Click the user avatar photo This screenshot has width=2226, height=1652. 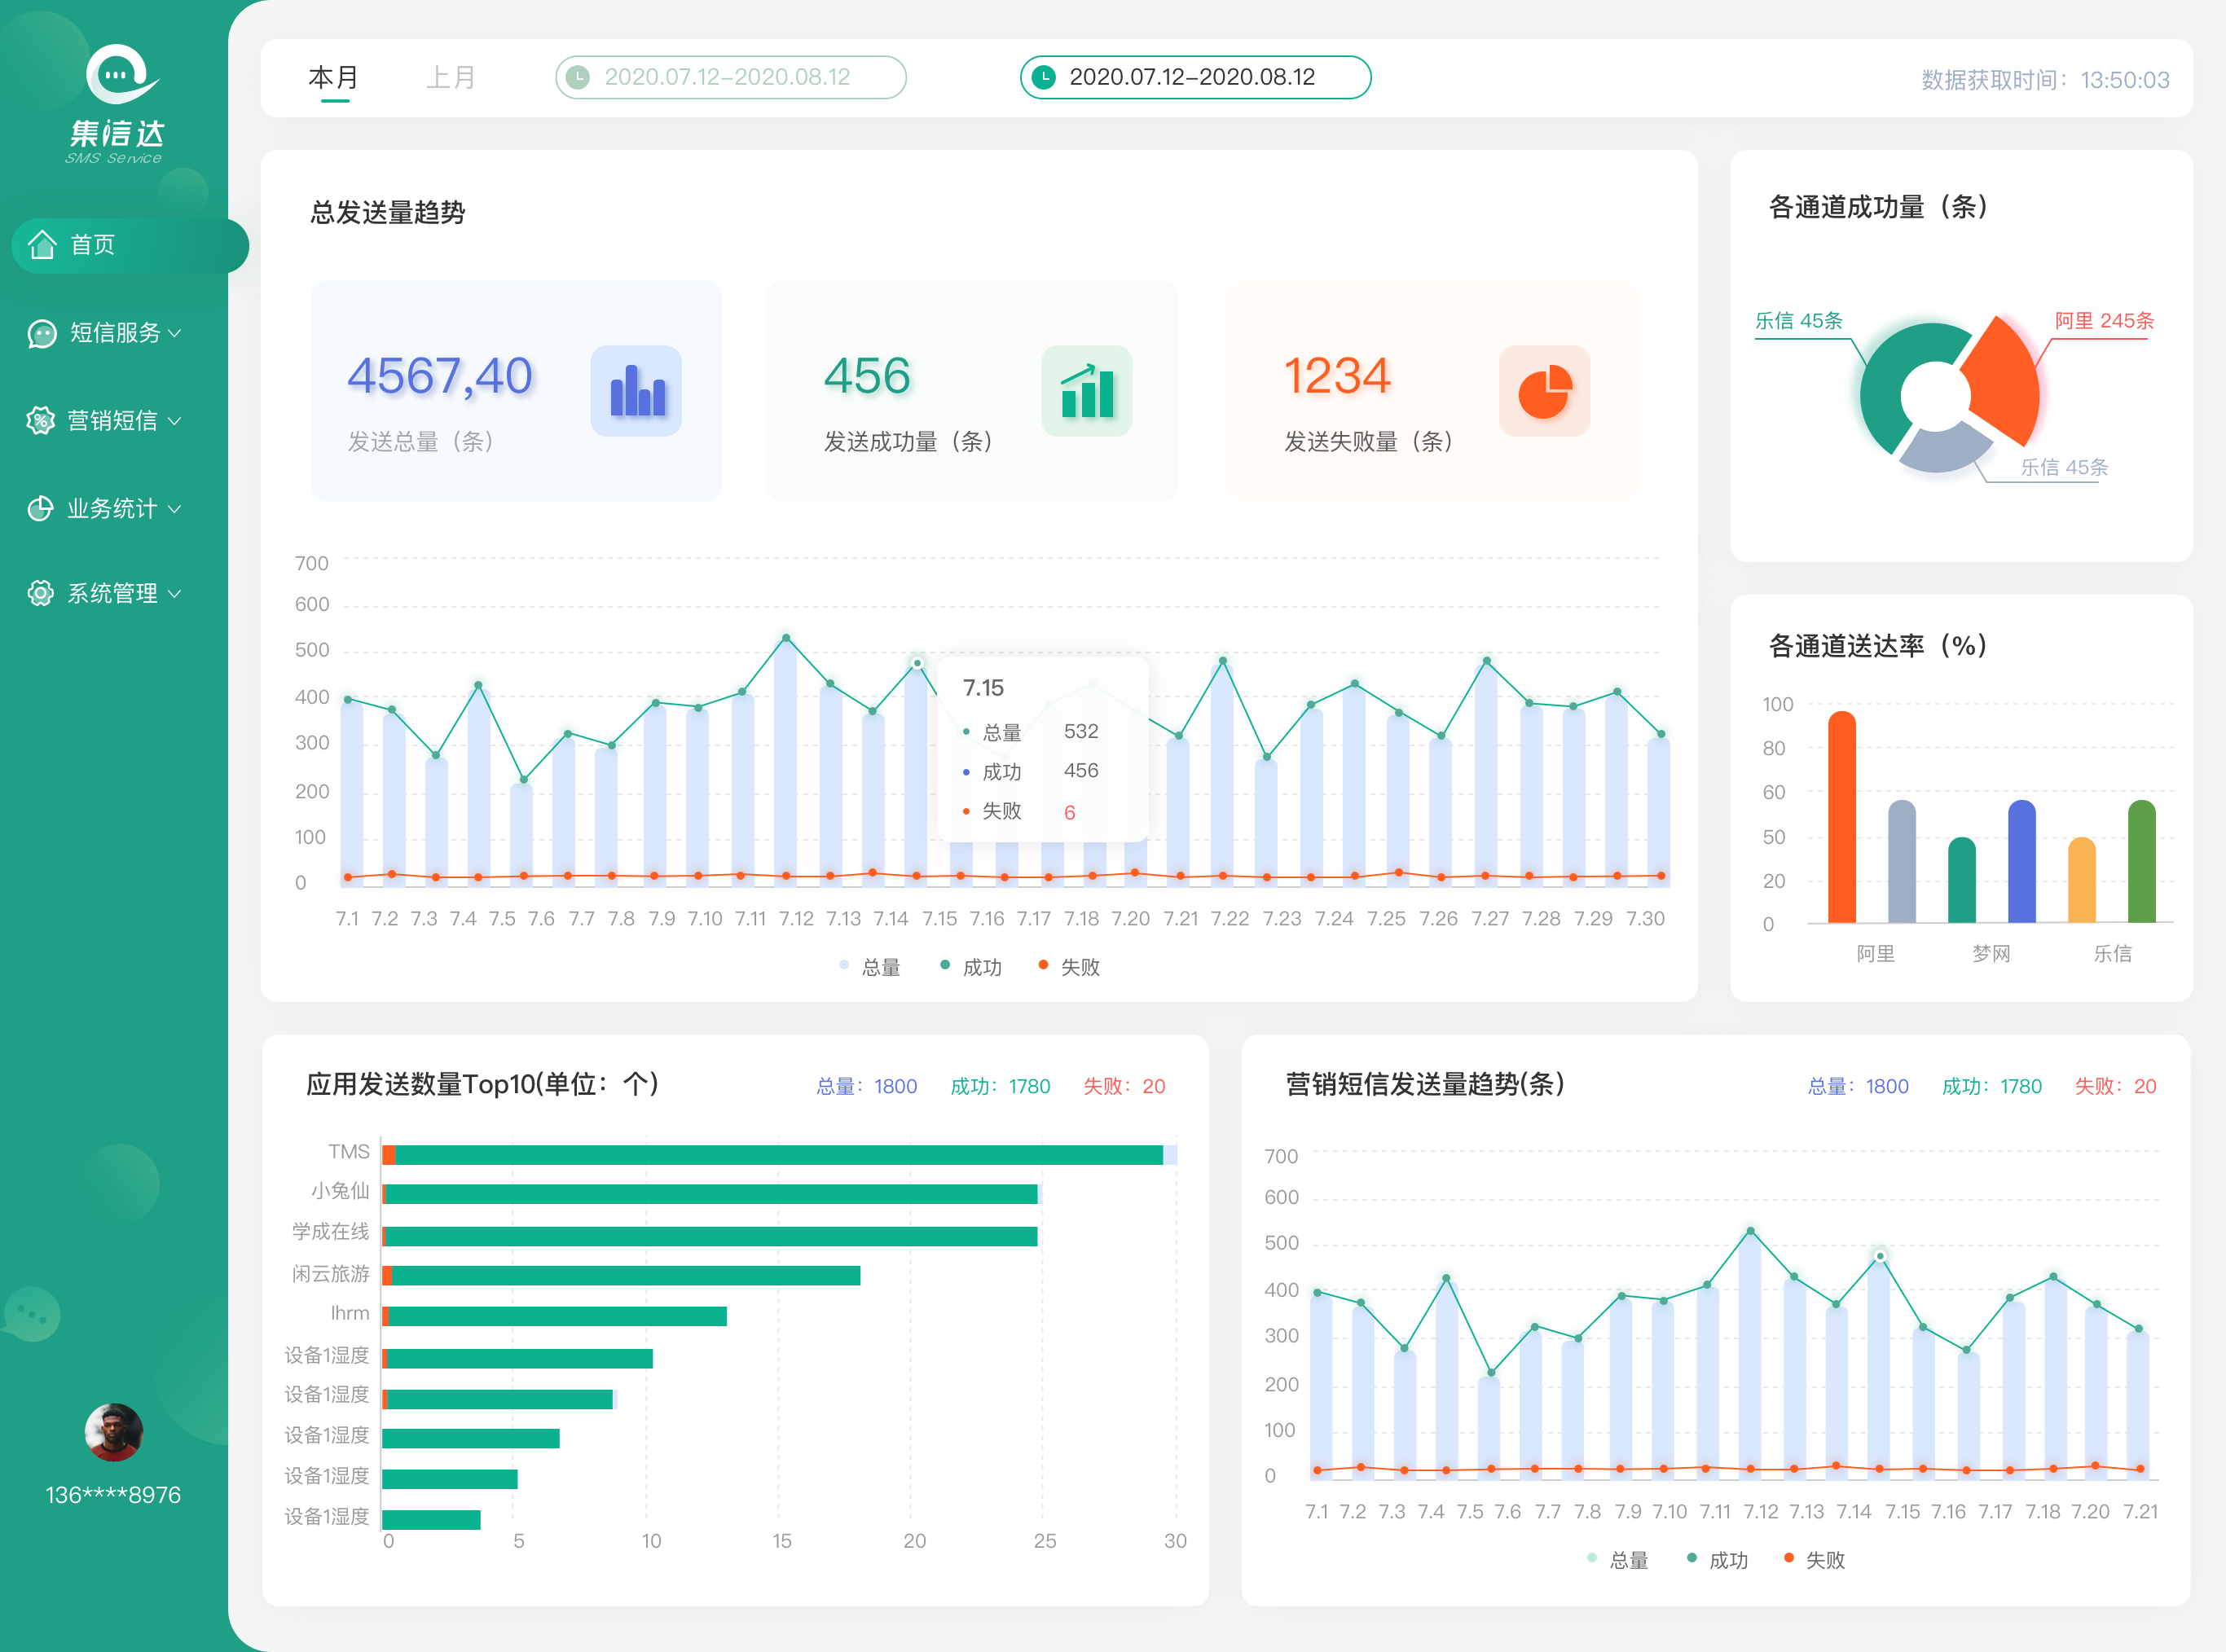coord(114,1432)
